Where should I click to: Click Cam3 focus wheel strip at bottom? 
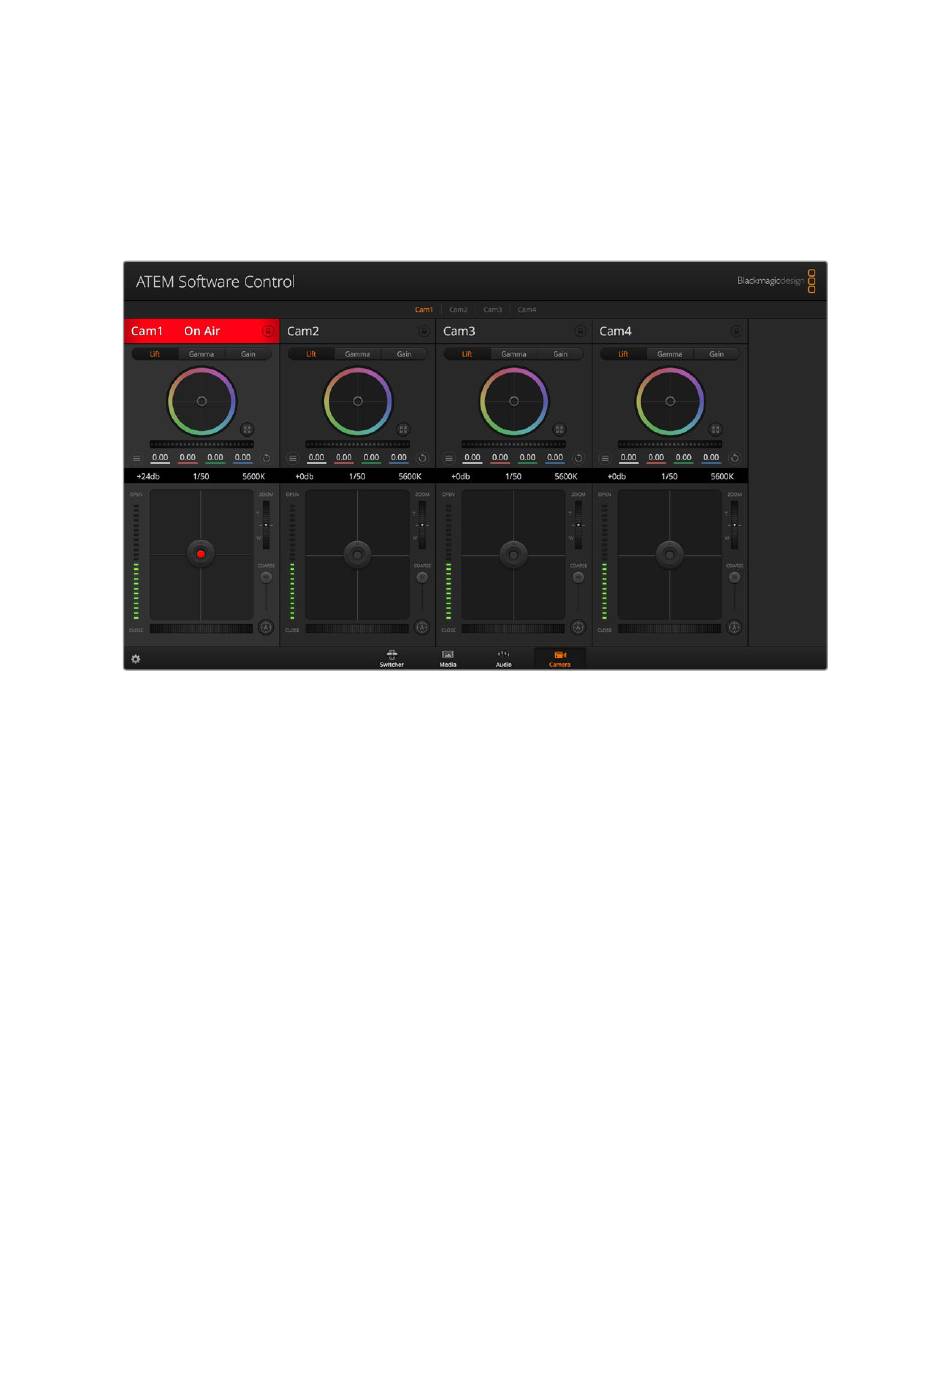[513, 629]
